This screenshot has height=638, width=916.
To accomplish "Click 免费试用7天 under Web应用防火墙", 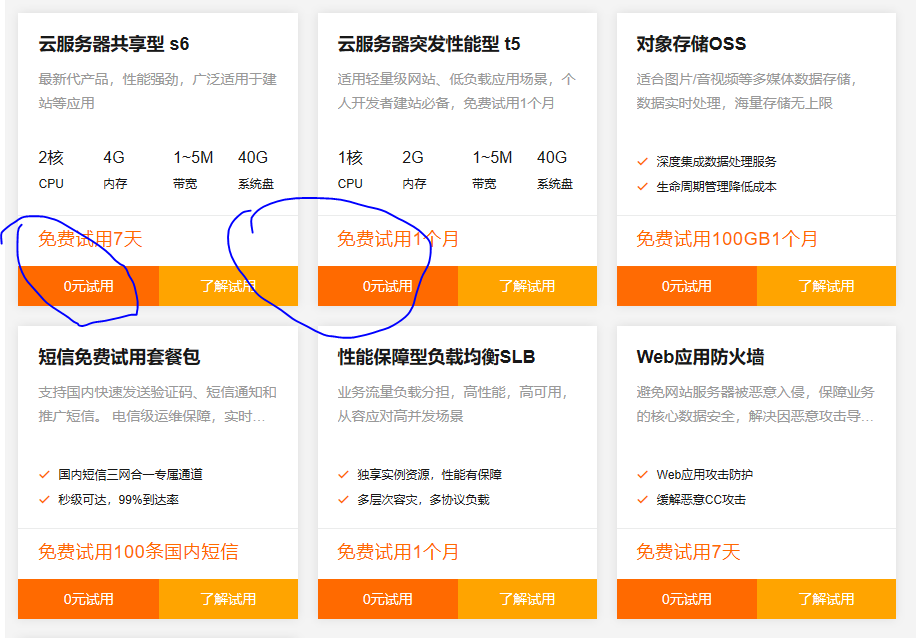I will pyautogui.click(x=688, y=552).
